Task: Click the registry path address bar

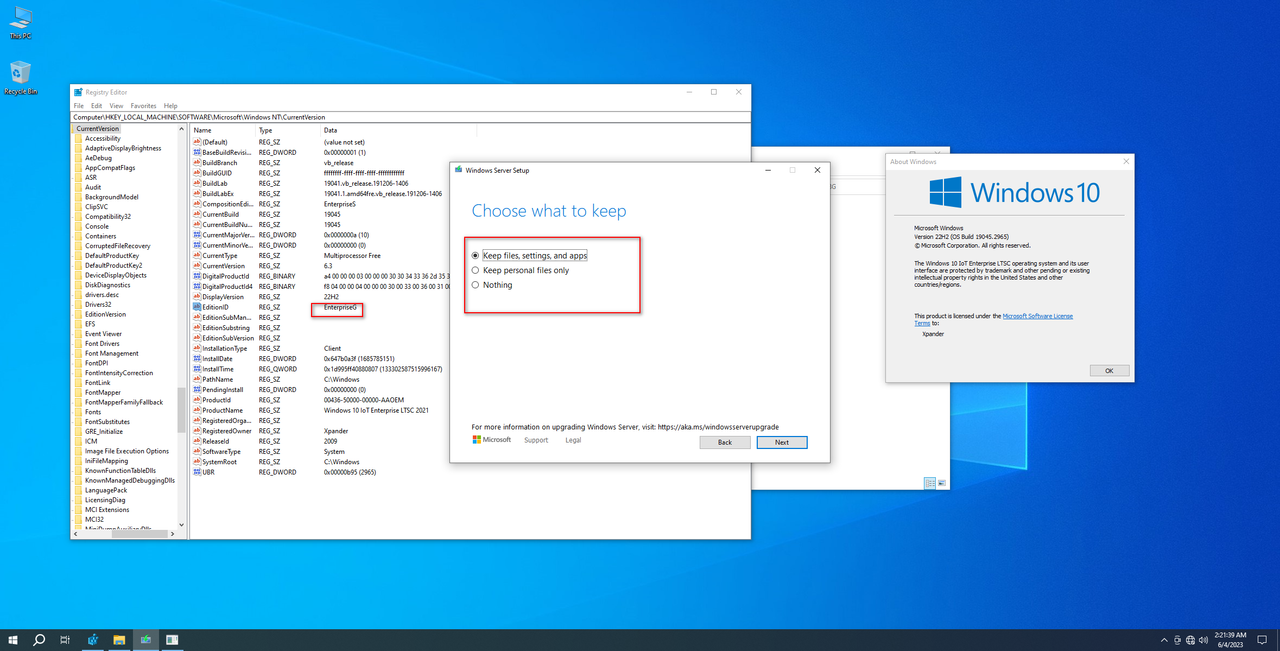Action: pos(410,117)
